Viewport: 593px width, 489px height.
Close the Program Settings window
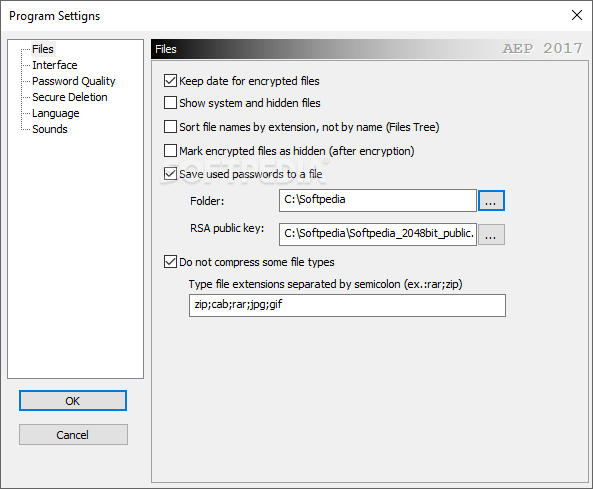(577, 16)
